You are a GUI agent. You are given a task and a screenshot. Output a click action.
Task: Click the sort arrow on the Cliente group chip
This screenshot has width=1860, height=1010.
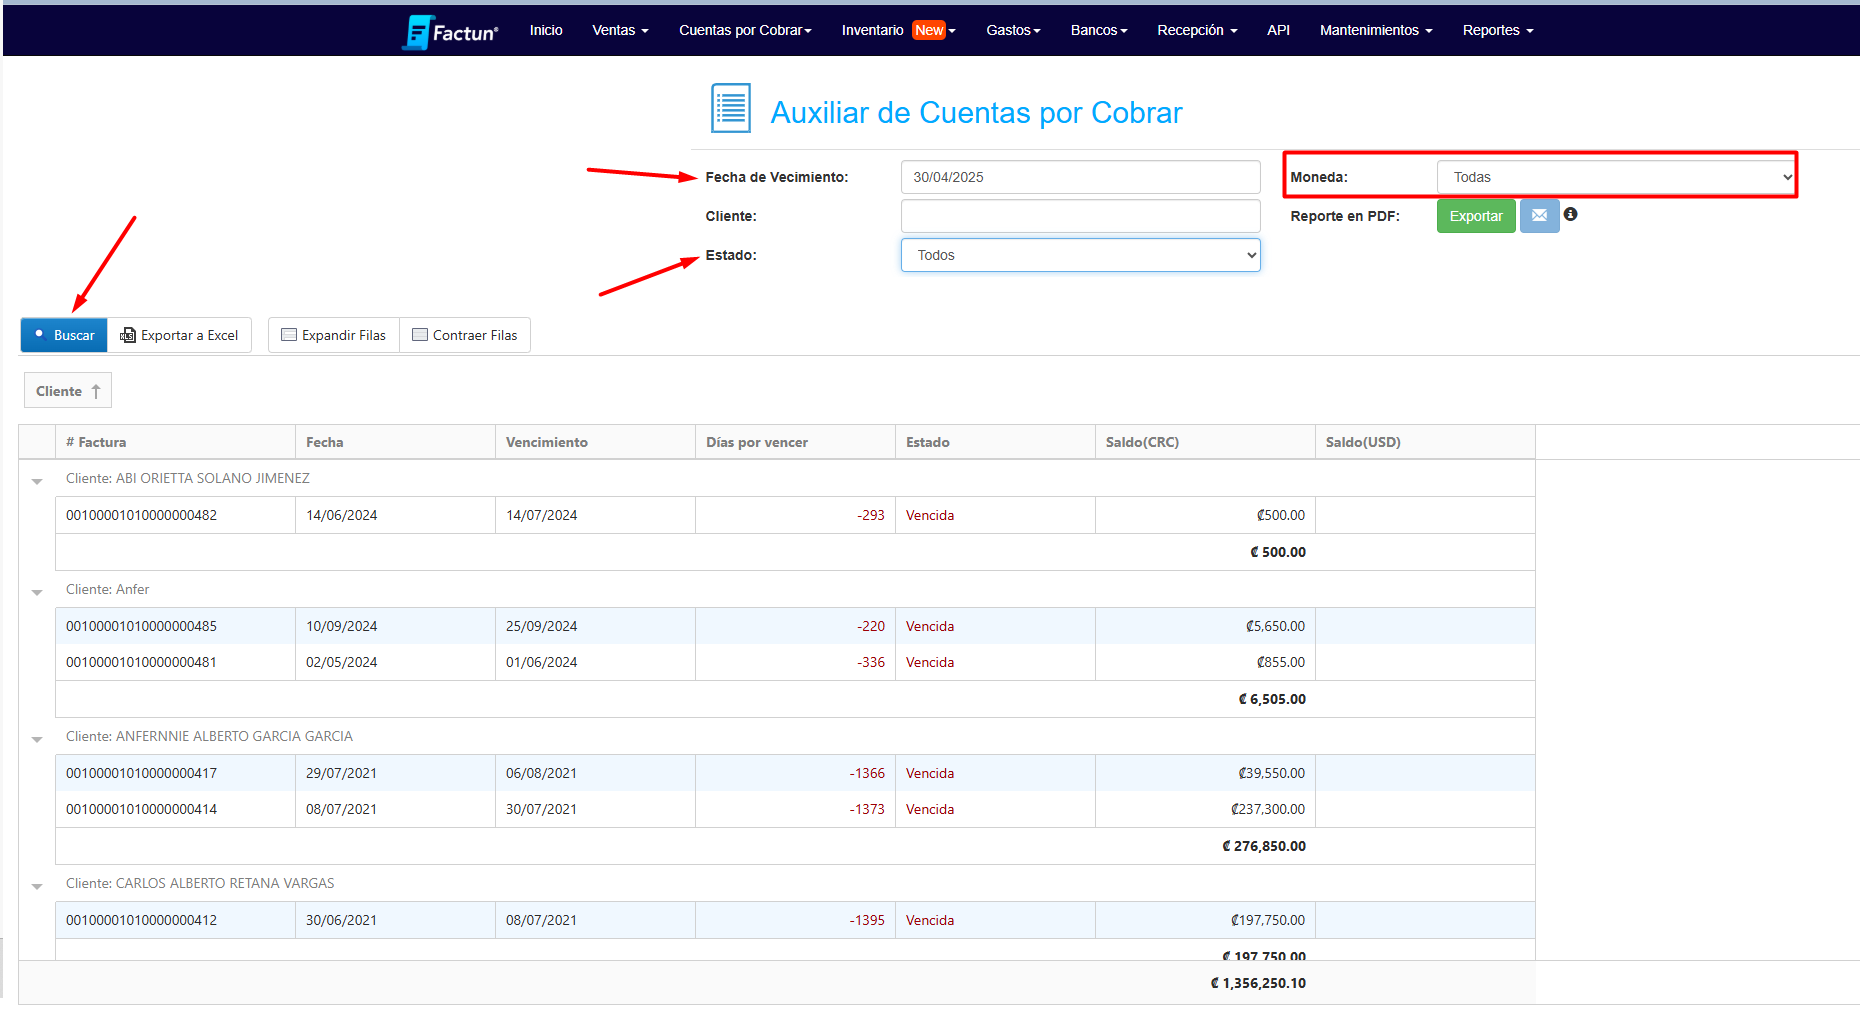pos(96,391)
